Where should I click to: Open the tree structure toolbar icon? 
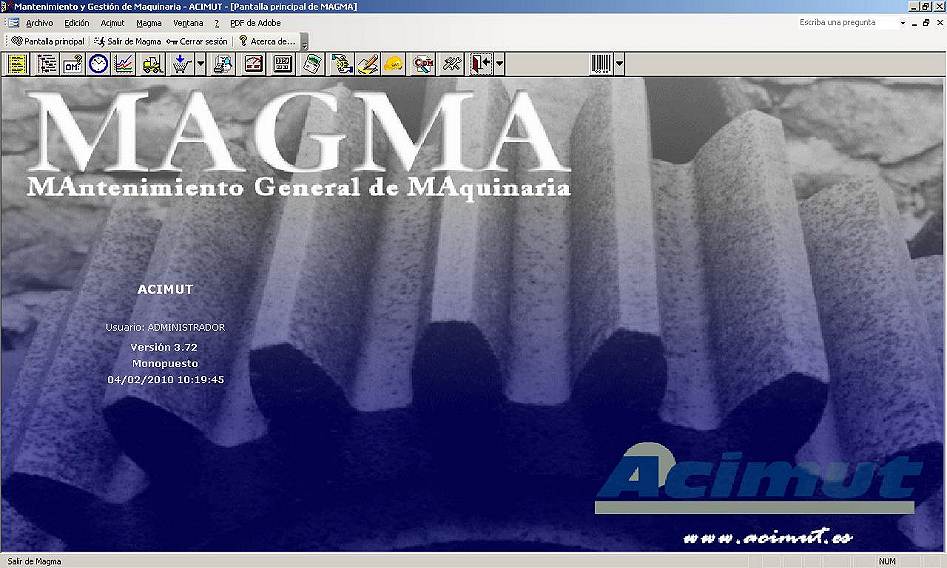[x=46, y=63]
